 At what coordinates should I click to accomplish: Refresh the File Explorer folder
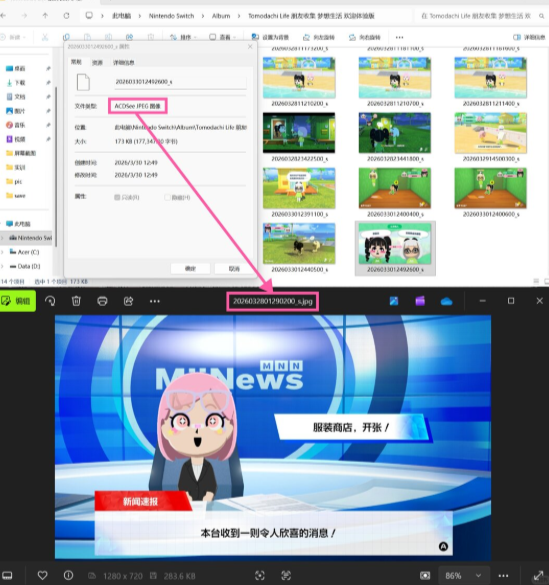point(66,16)
